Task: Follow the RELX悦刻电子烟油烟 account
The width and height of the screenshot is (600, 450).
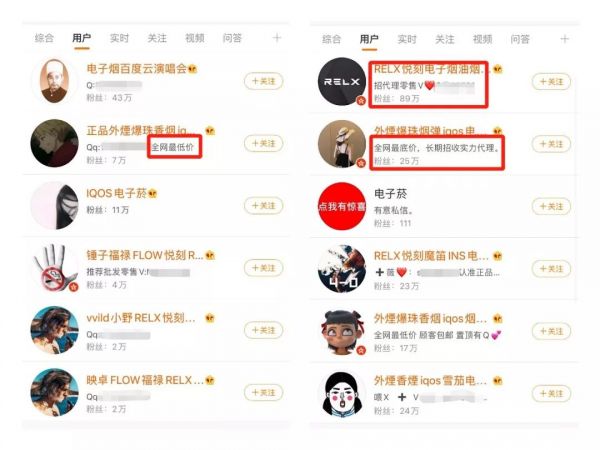Action: [551, 82]
